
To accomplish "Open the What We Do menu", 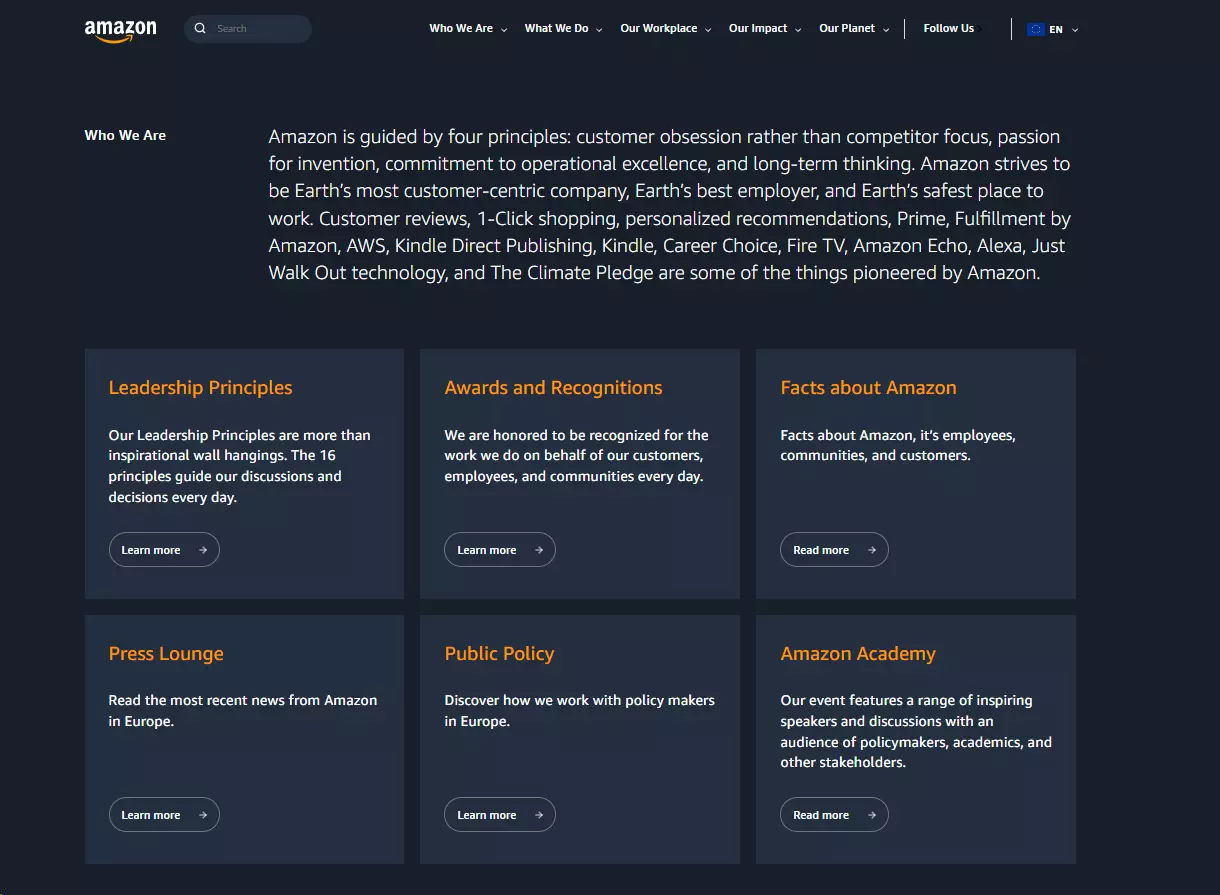I will coord(556,28).
